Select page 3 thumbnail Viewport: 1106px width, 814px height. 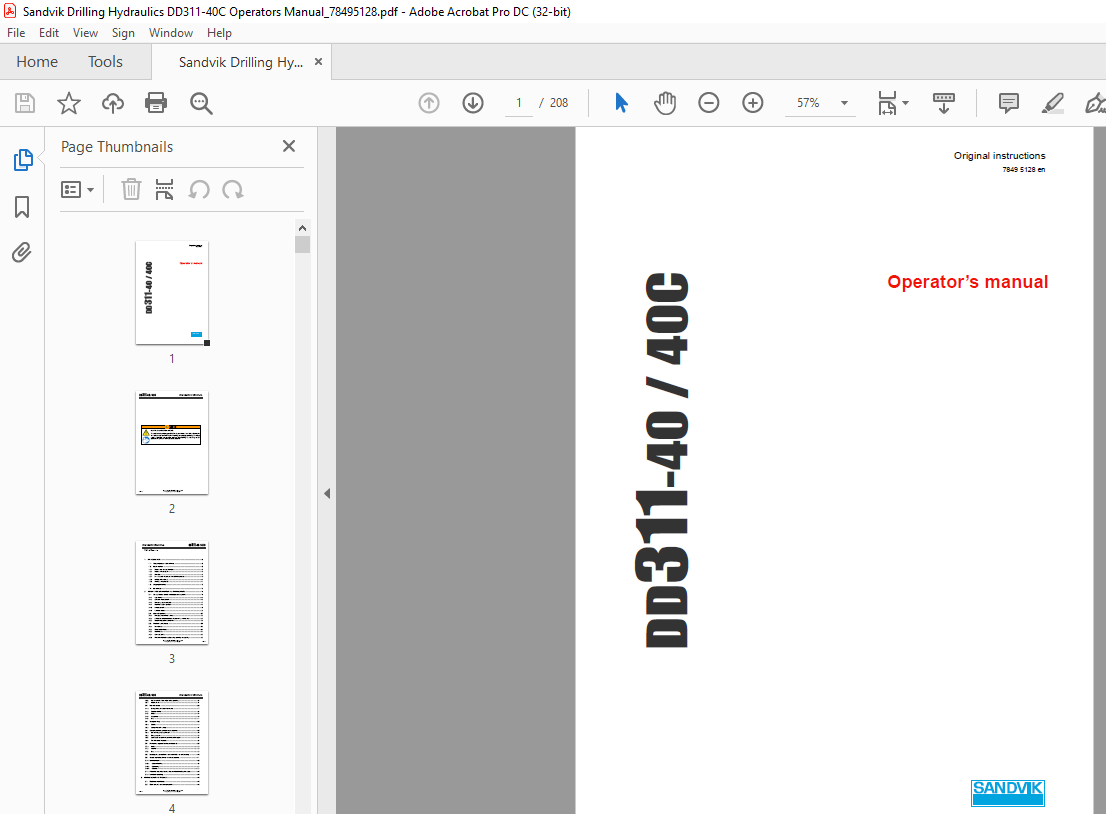[172, 593]
